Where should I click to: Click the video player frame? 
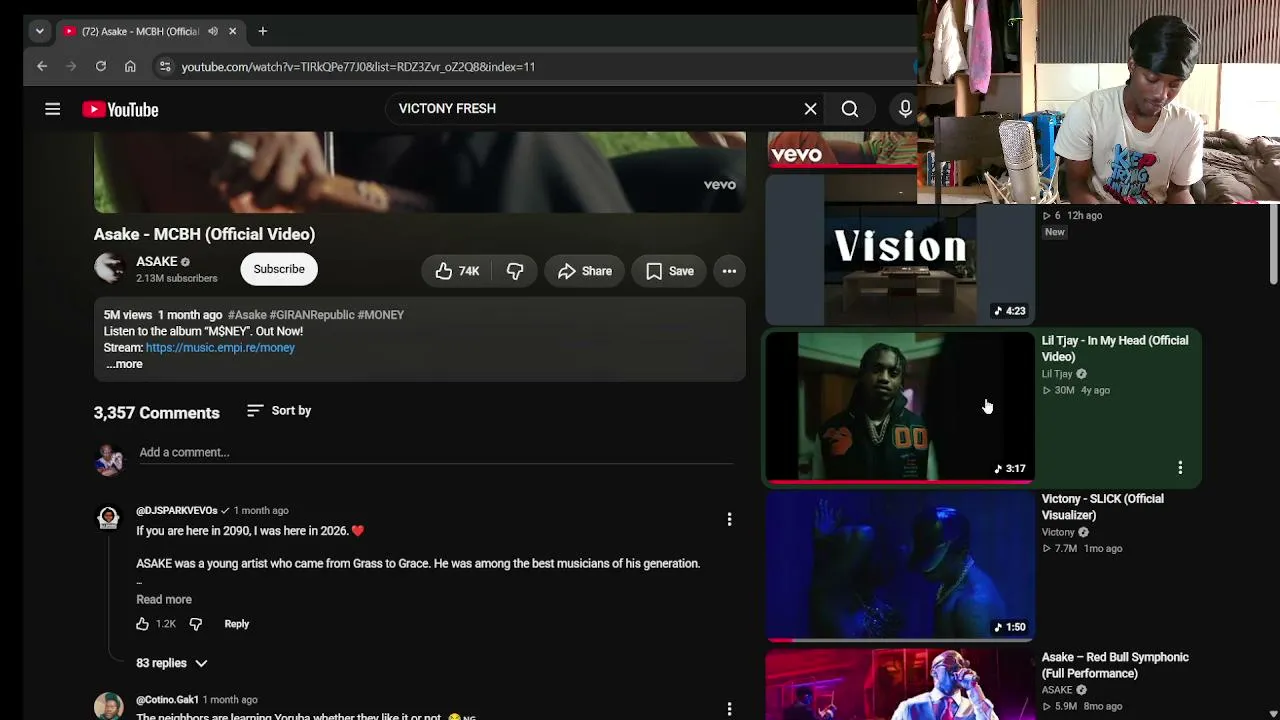pos(420,172)
